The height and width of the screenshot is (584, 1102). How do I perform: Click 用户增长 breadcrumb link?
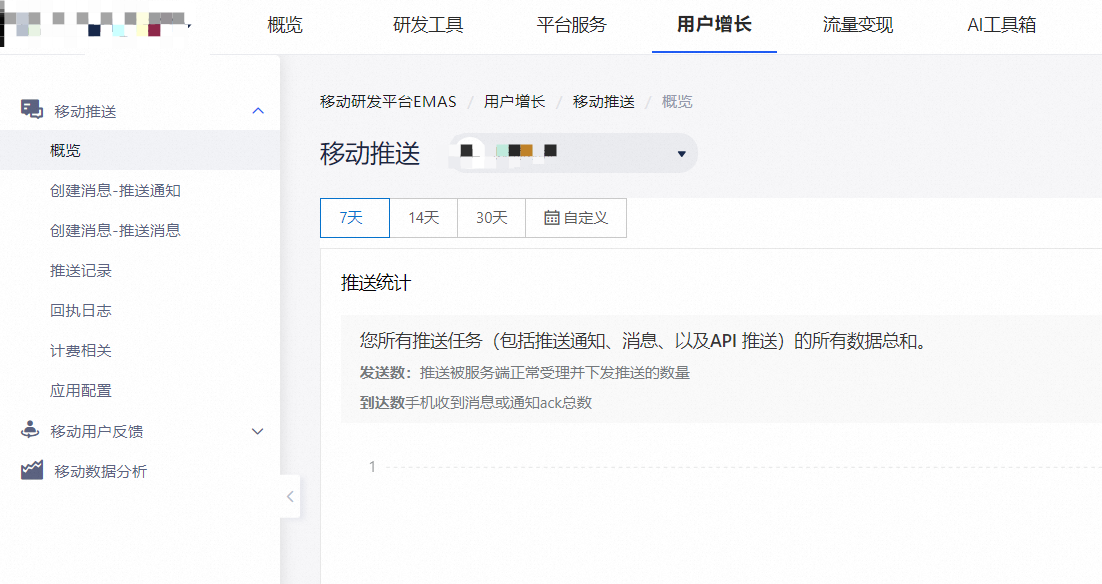(514, 102)
